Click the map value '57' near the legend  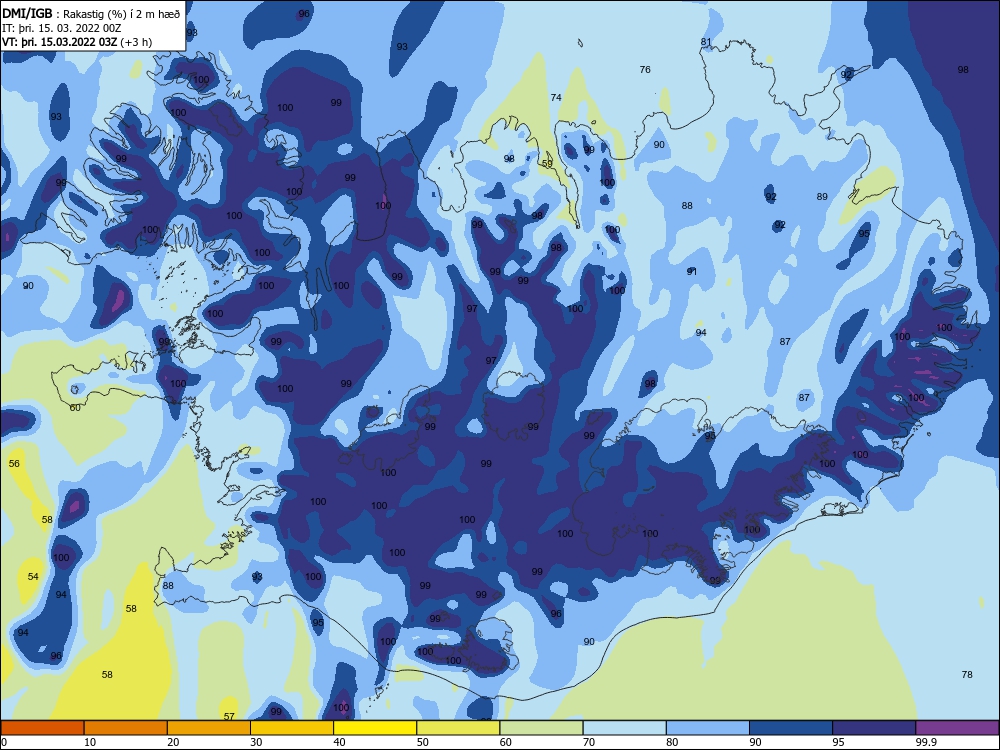click(x=229, y=717)
